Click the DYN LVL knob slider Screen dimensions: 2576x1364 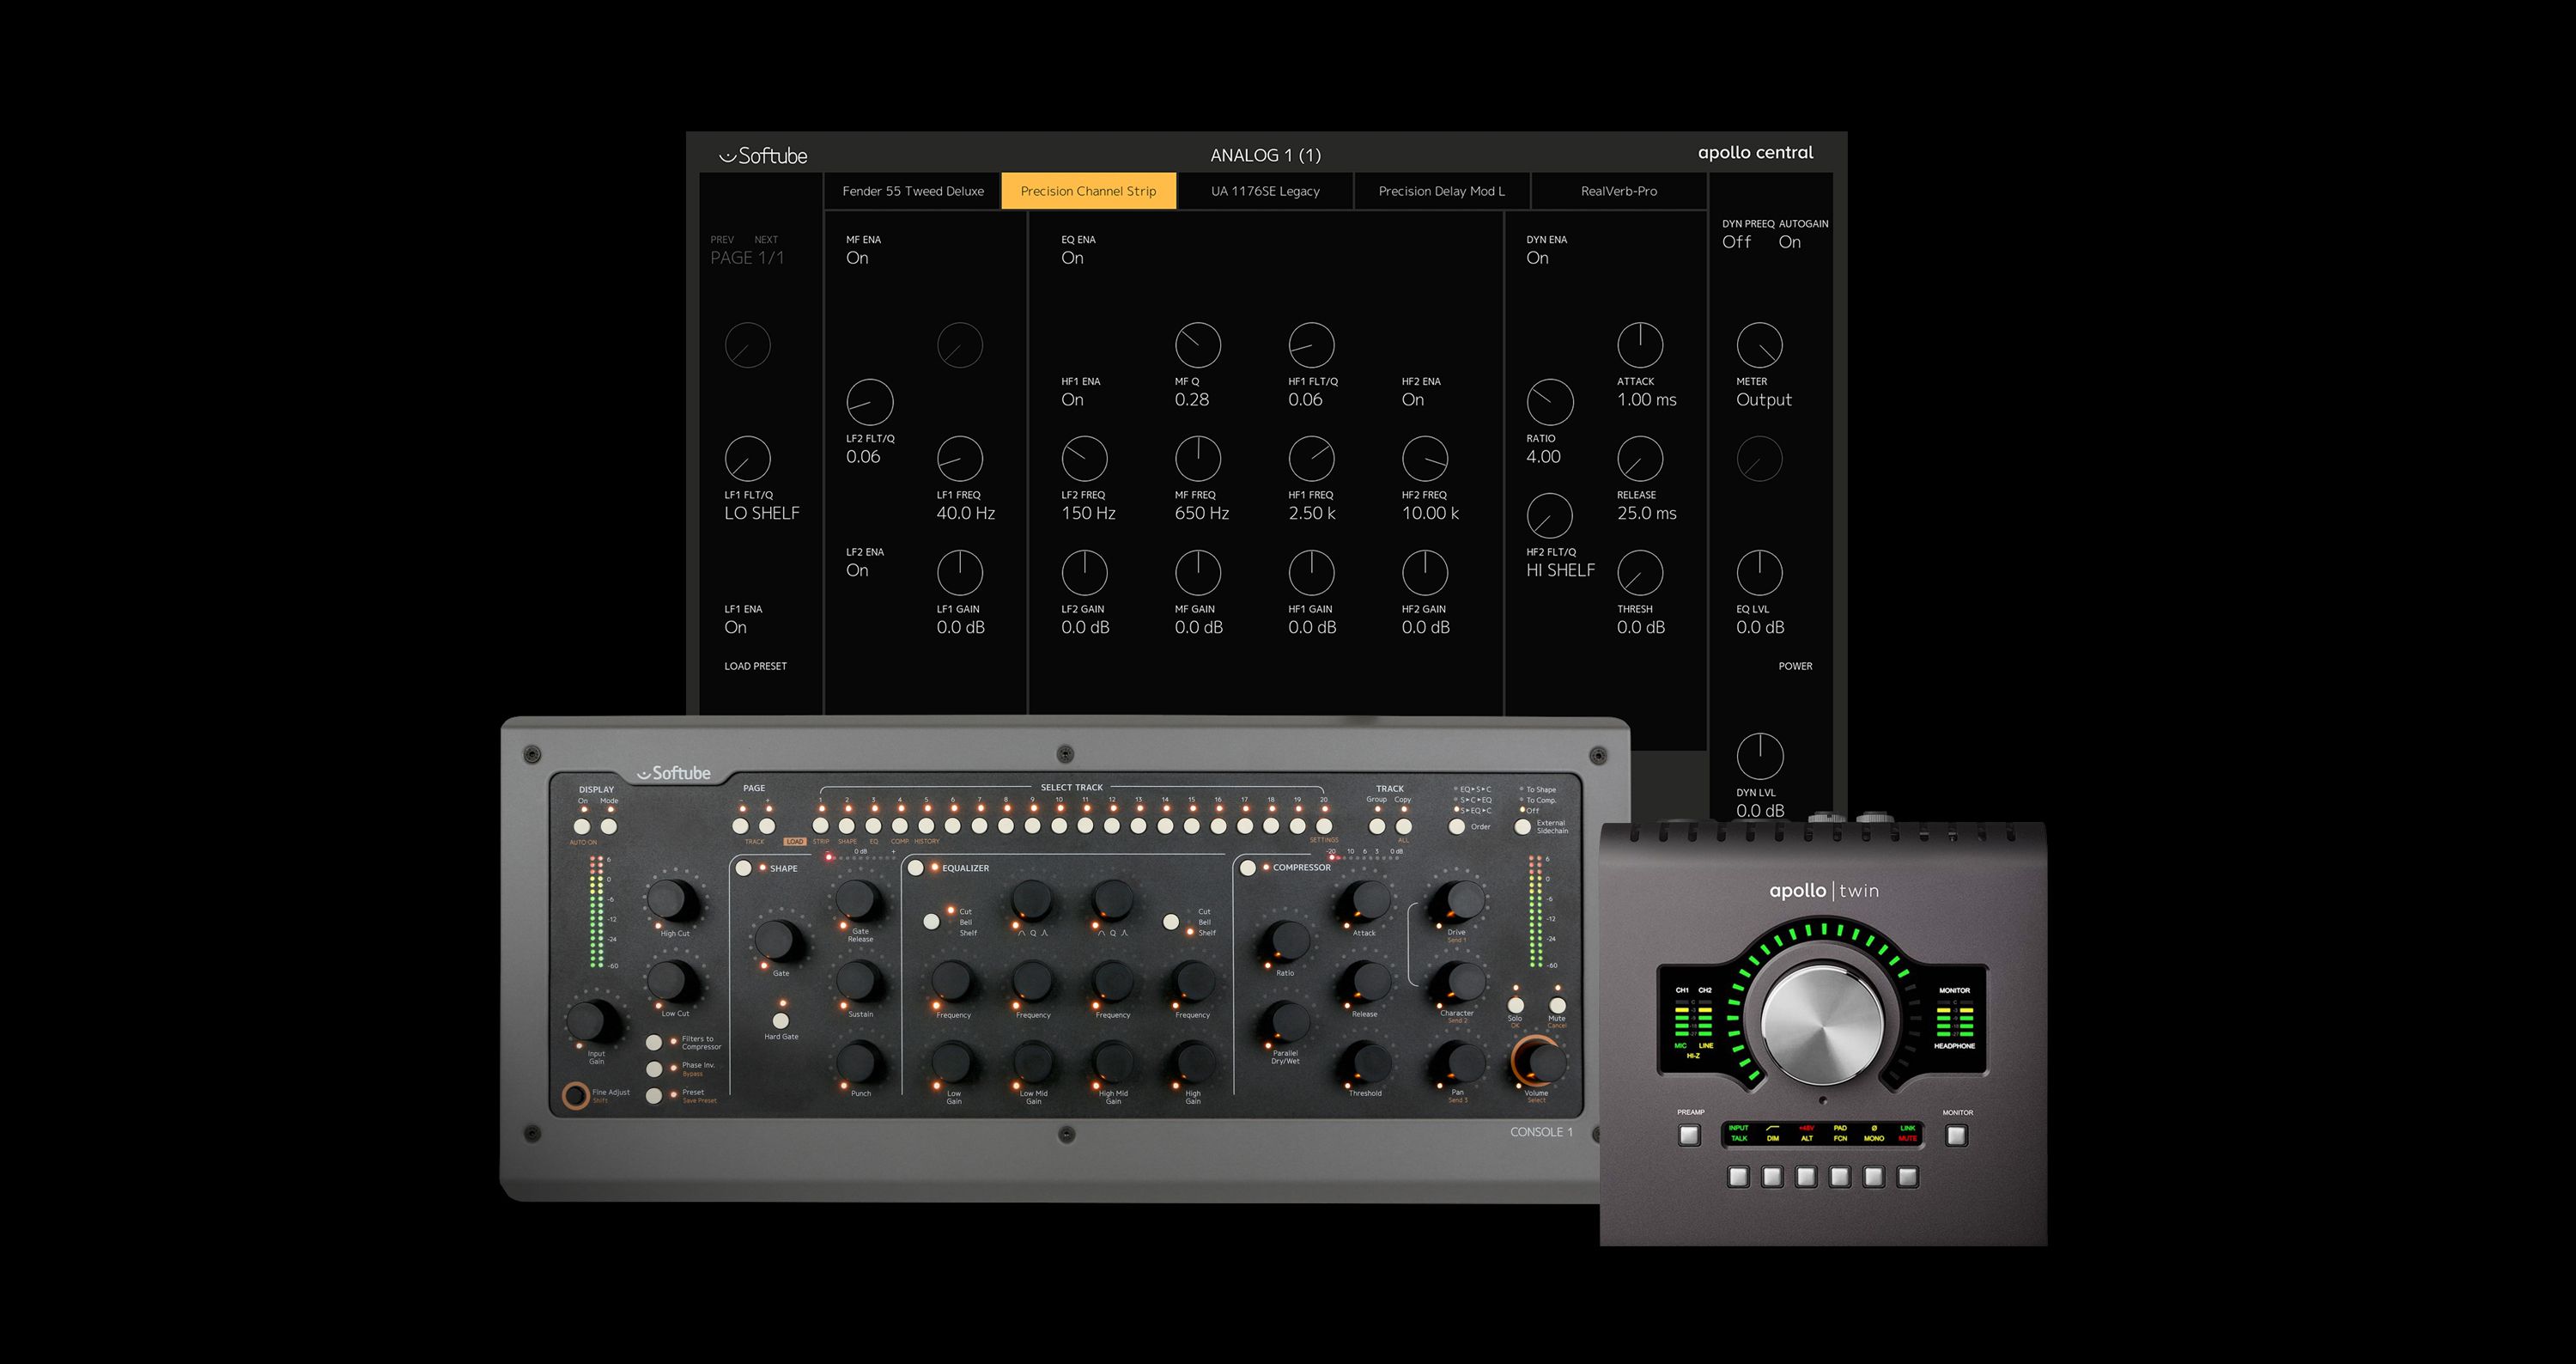(x=1759, y=756)
